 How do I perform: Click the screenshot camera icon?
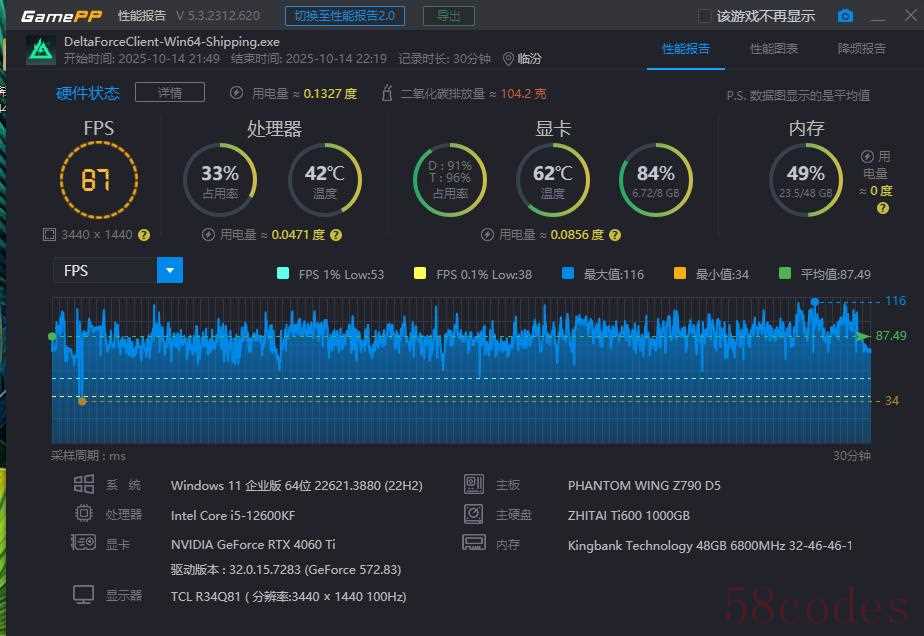(845, 16)
